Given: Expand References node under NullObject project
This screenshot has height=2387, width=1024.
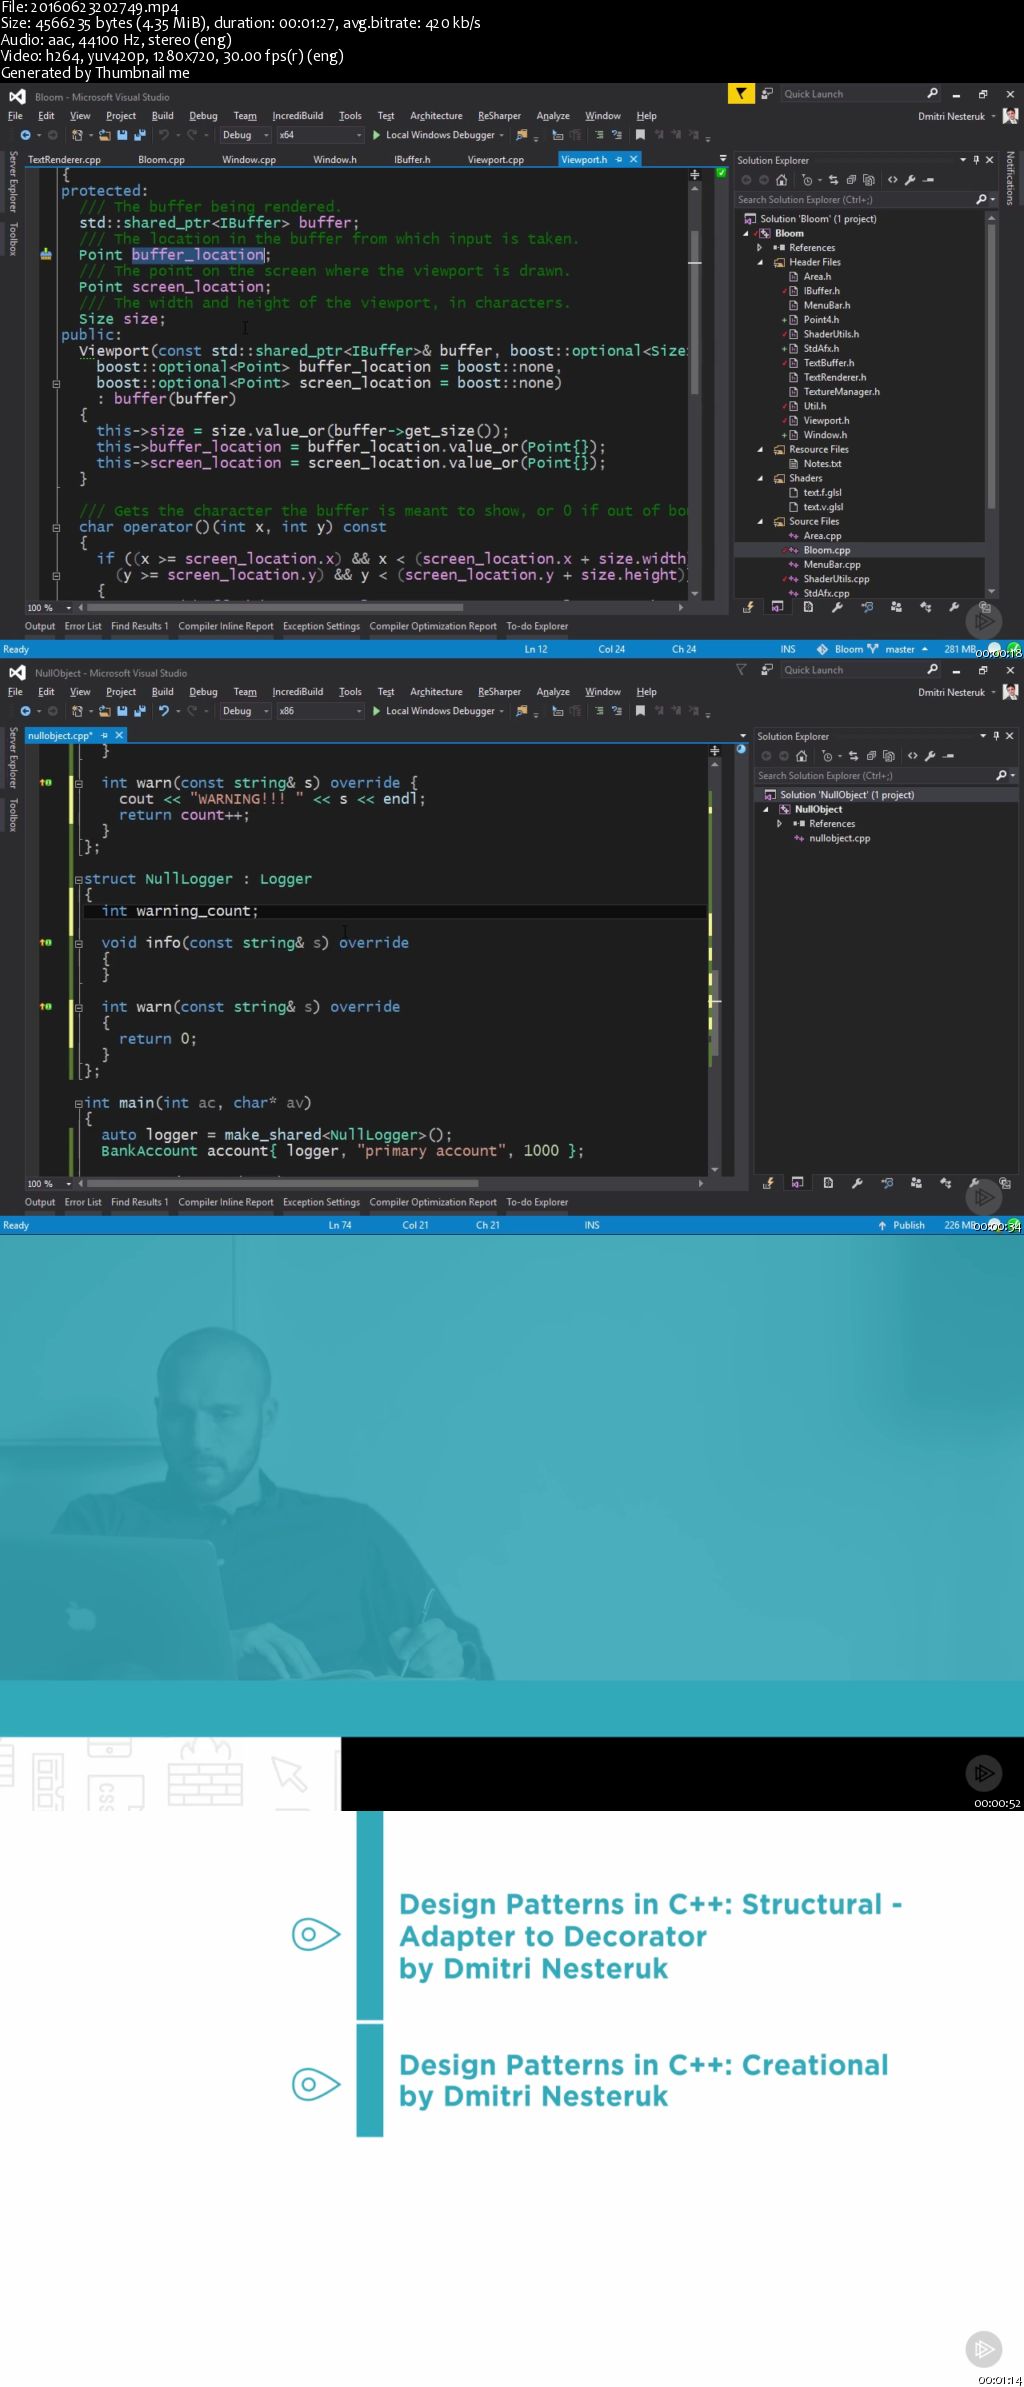Looking at the screenshot, I should pos(780,824).
